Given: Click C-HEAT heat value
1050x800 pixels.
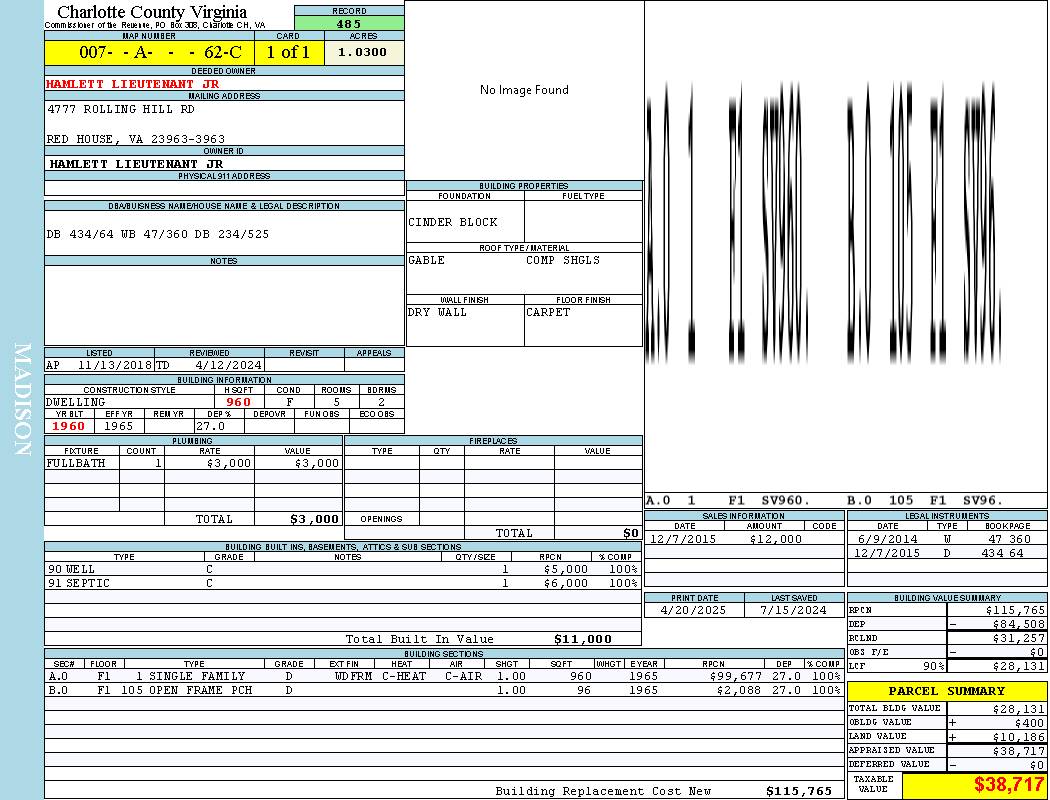Looking at the screenshot, I should point(404,676).
